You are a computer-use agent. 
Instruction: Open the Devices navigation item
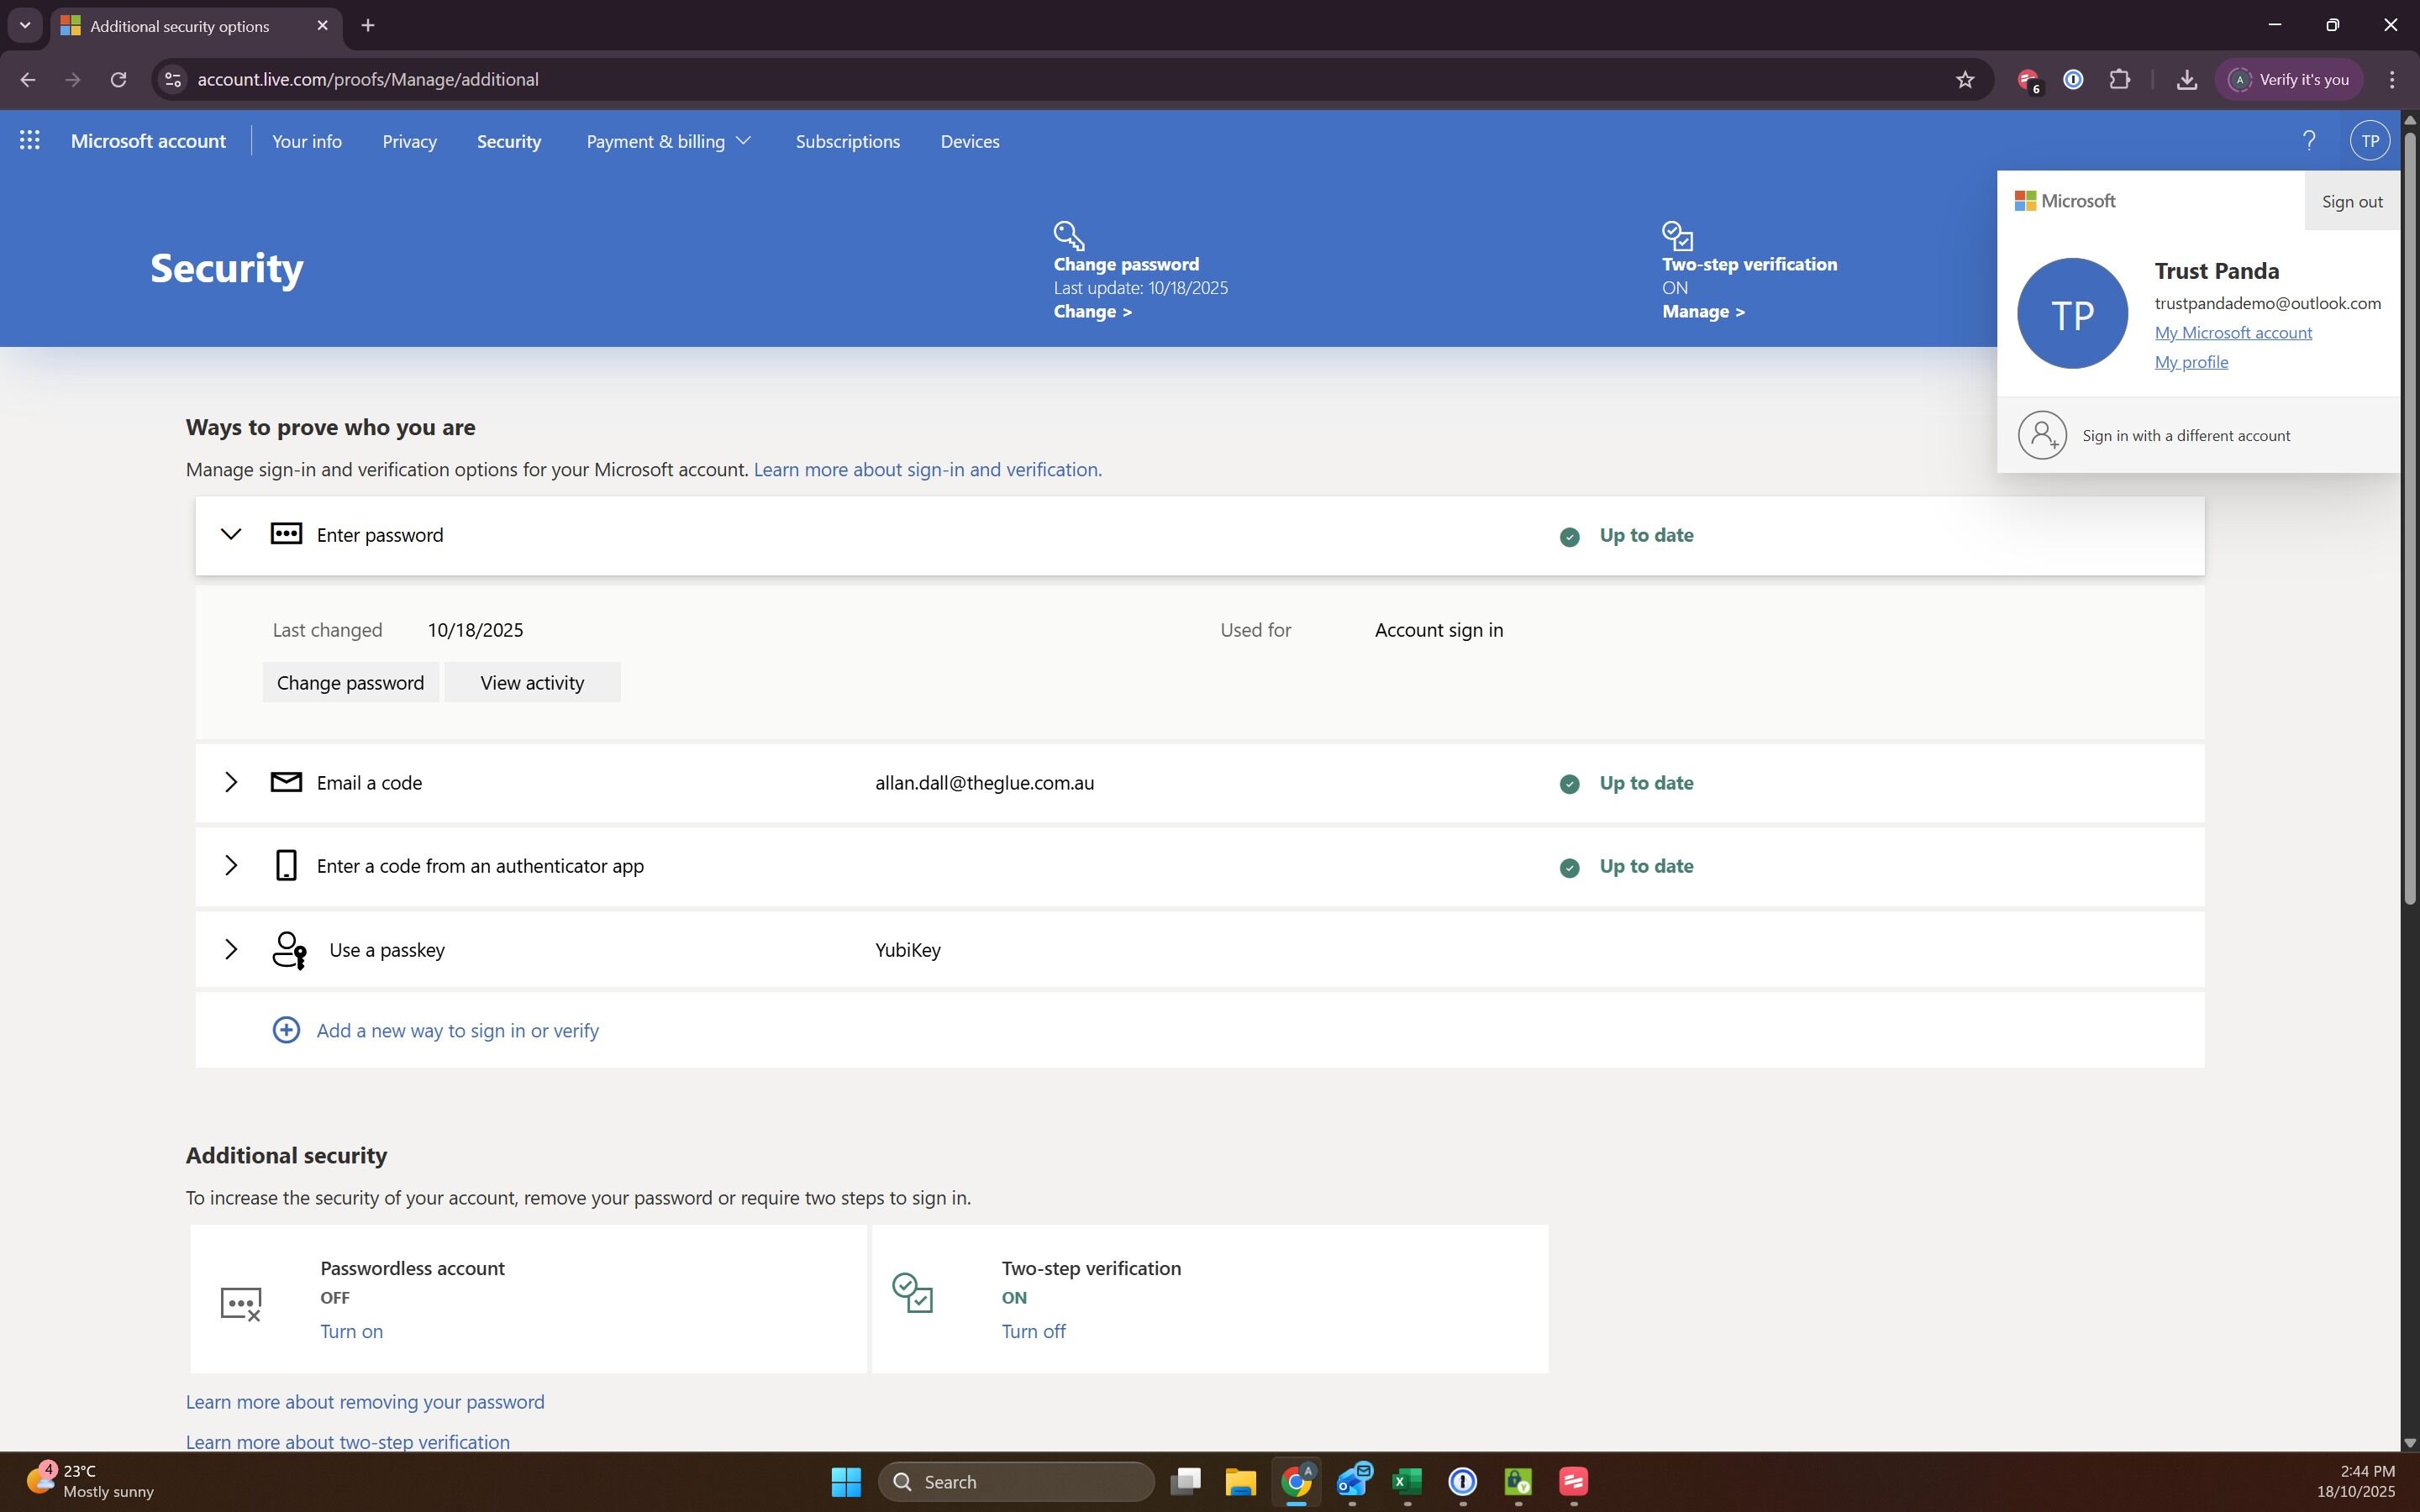[969, 141]
